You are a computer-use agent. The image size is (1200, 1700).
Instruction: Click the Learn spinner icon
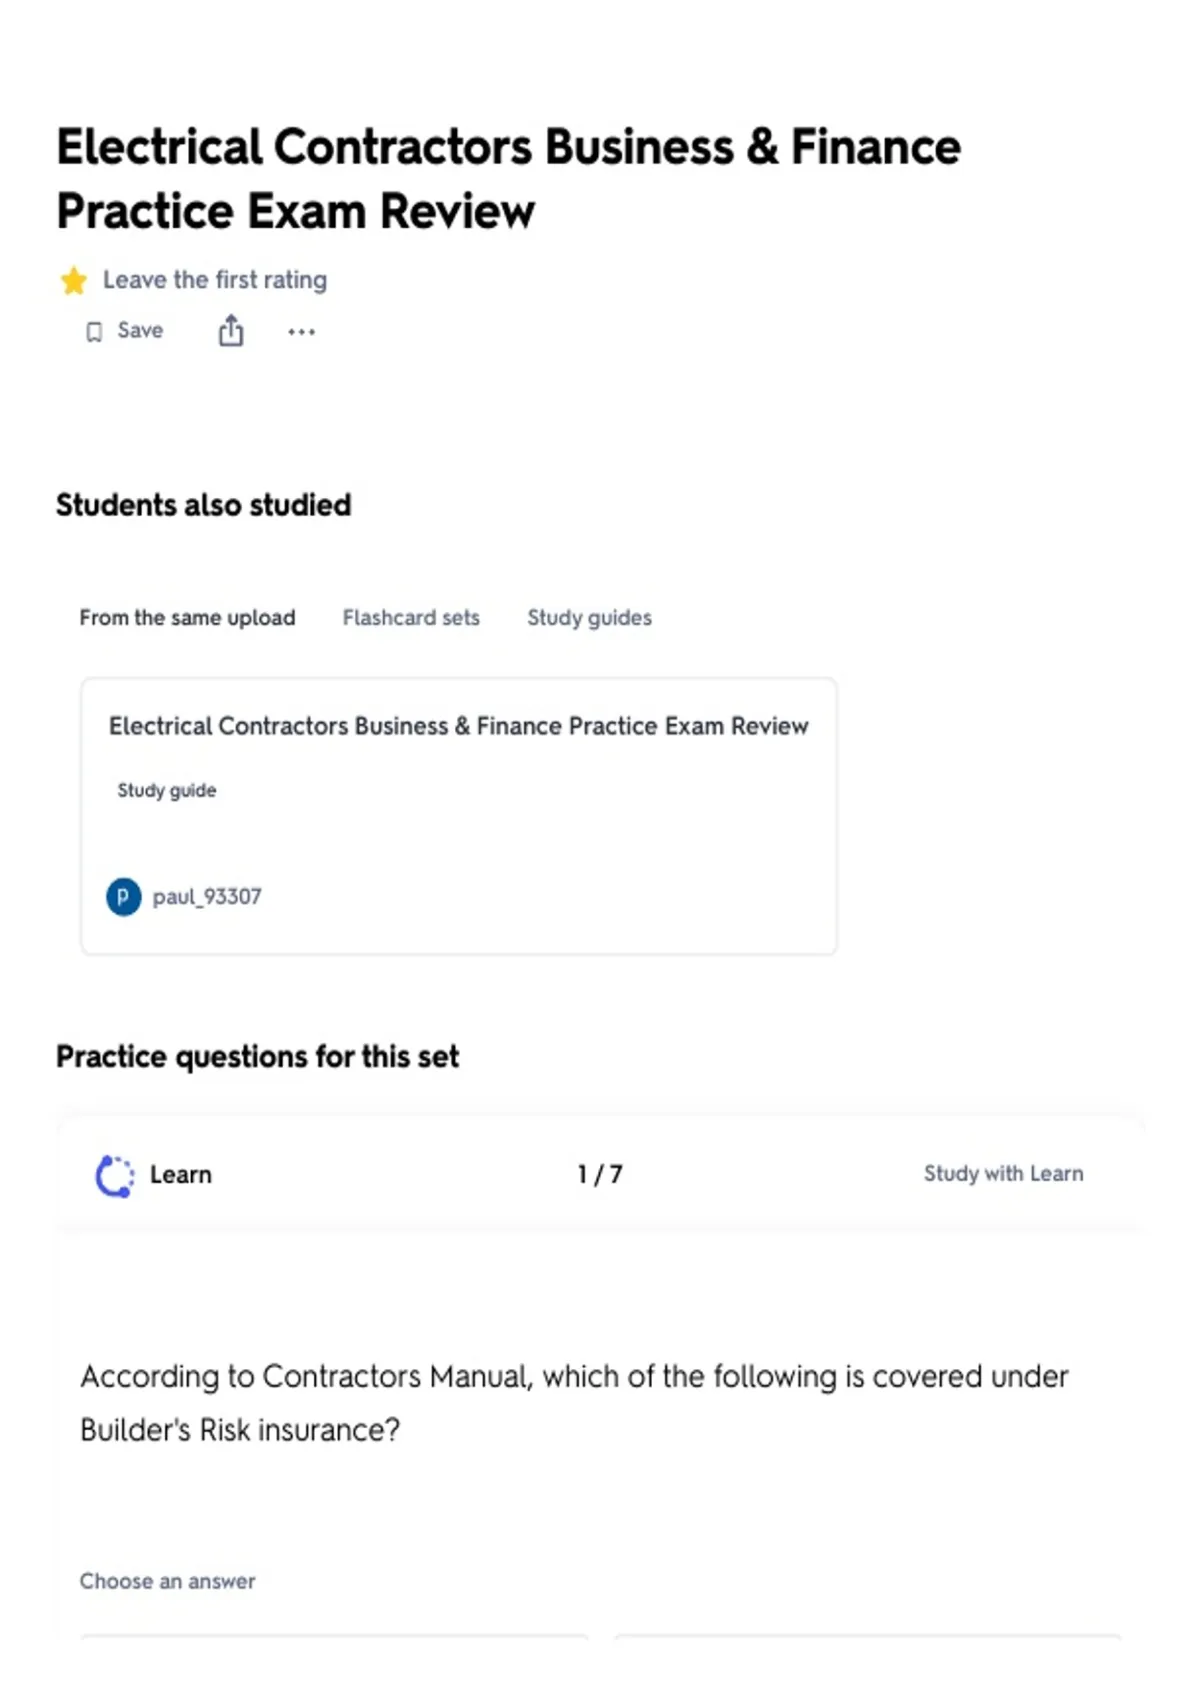114,1176
